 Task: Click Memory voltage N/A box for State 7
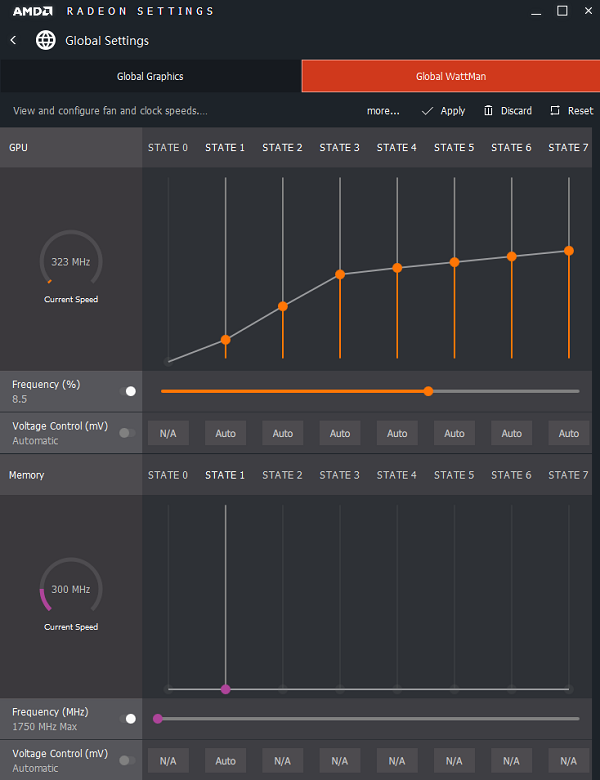tap(569, 761)
